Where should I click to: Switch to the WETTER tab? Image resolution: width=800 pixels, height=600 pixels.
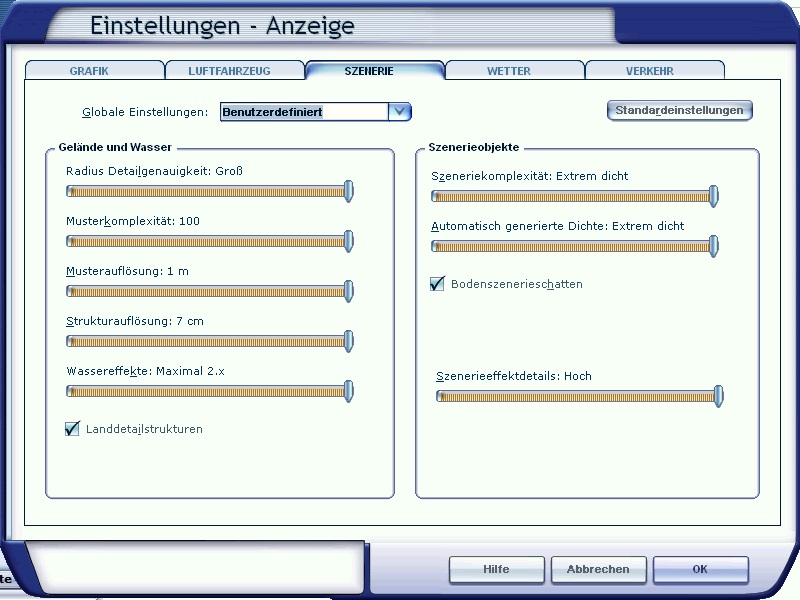tap(510, 70)
